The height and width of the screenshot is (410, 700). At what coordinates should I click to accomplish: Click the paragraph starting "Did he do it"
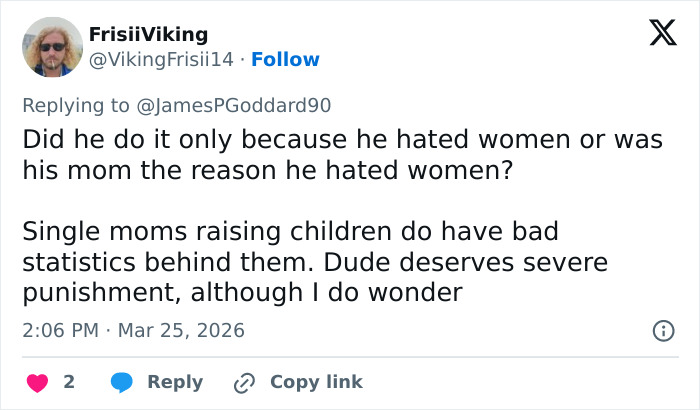341,155
